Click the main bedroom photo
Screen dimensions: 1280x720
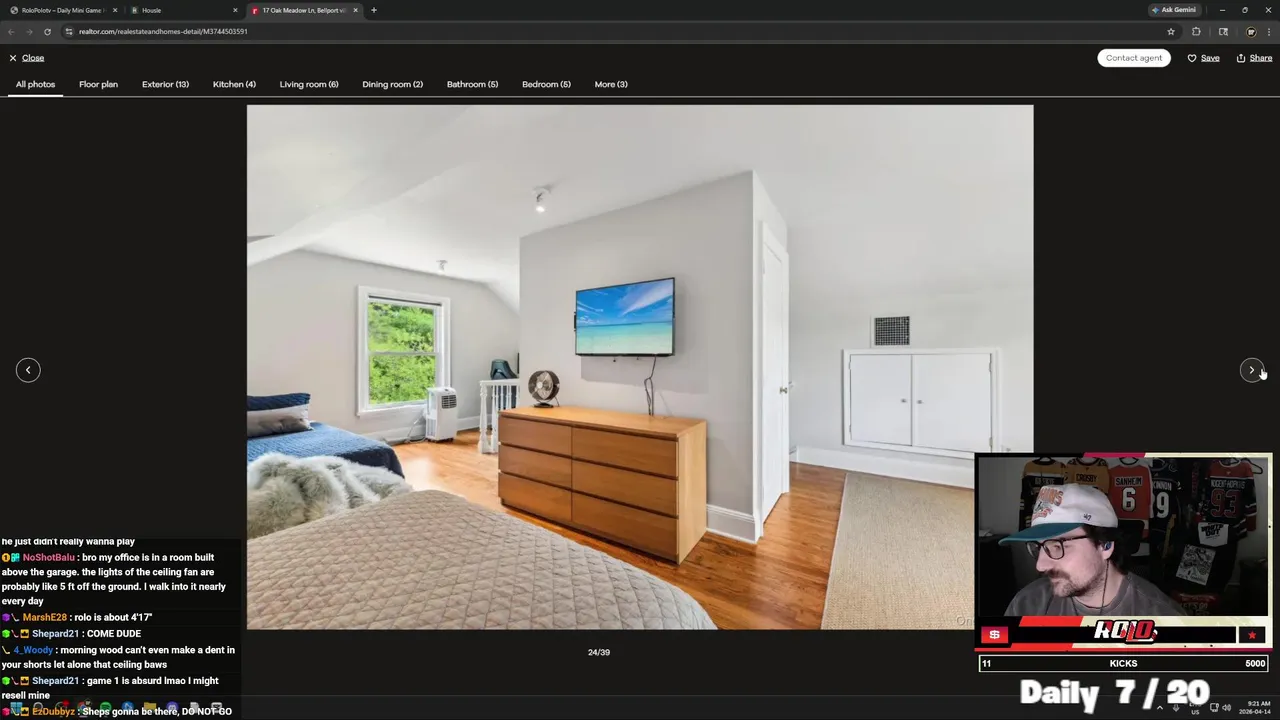click(640, 367)
